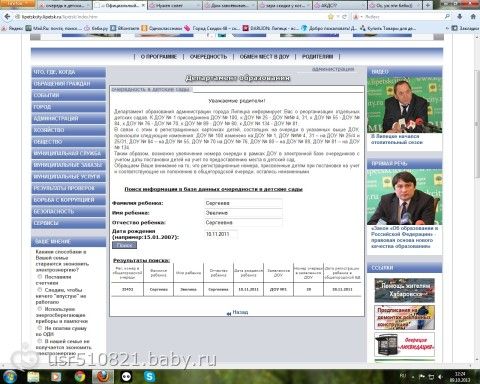Go to the browser home page icon
The image size is (480, 384).
(473, 16)
